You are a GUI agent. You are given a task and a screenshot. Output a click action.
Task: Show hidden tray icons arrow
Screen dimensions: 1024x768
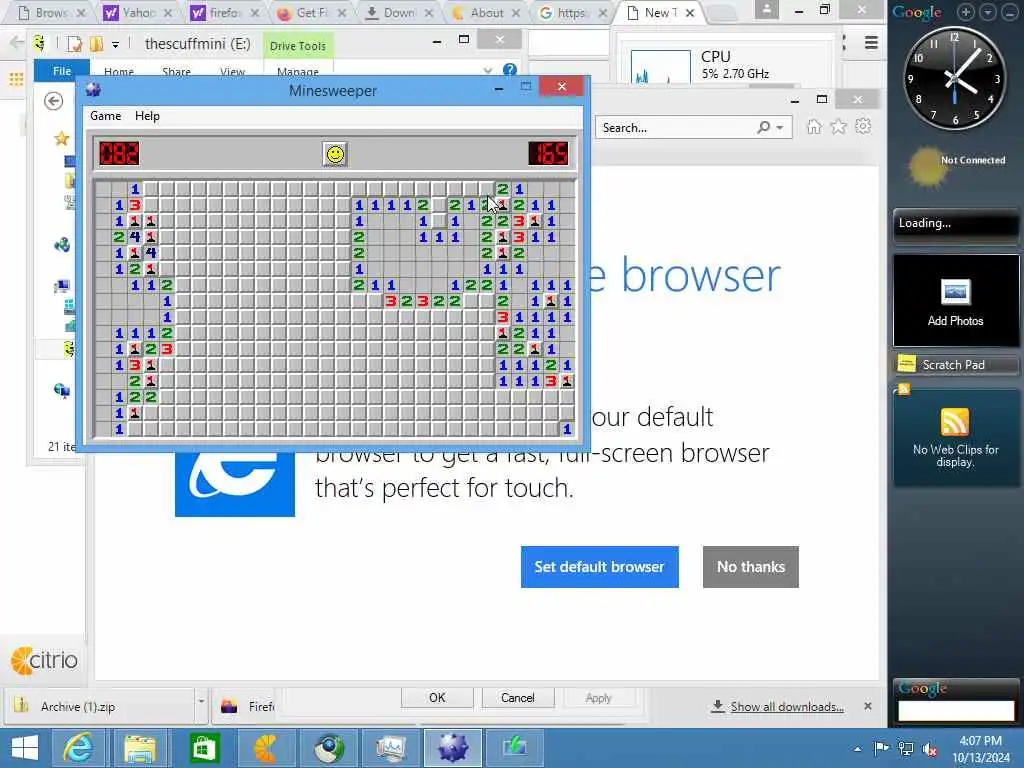(857, 749)
